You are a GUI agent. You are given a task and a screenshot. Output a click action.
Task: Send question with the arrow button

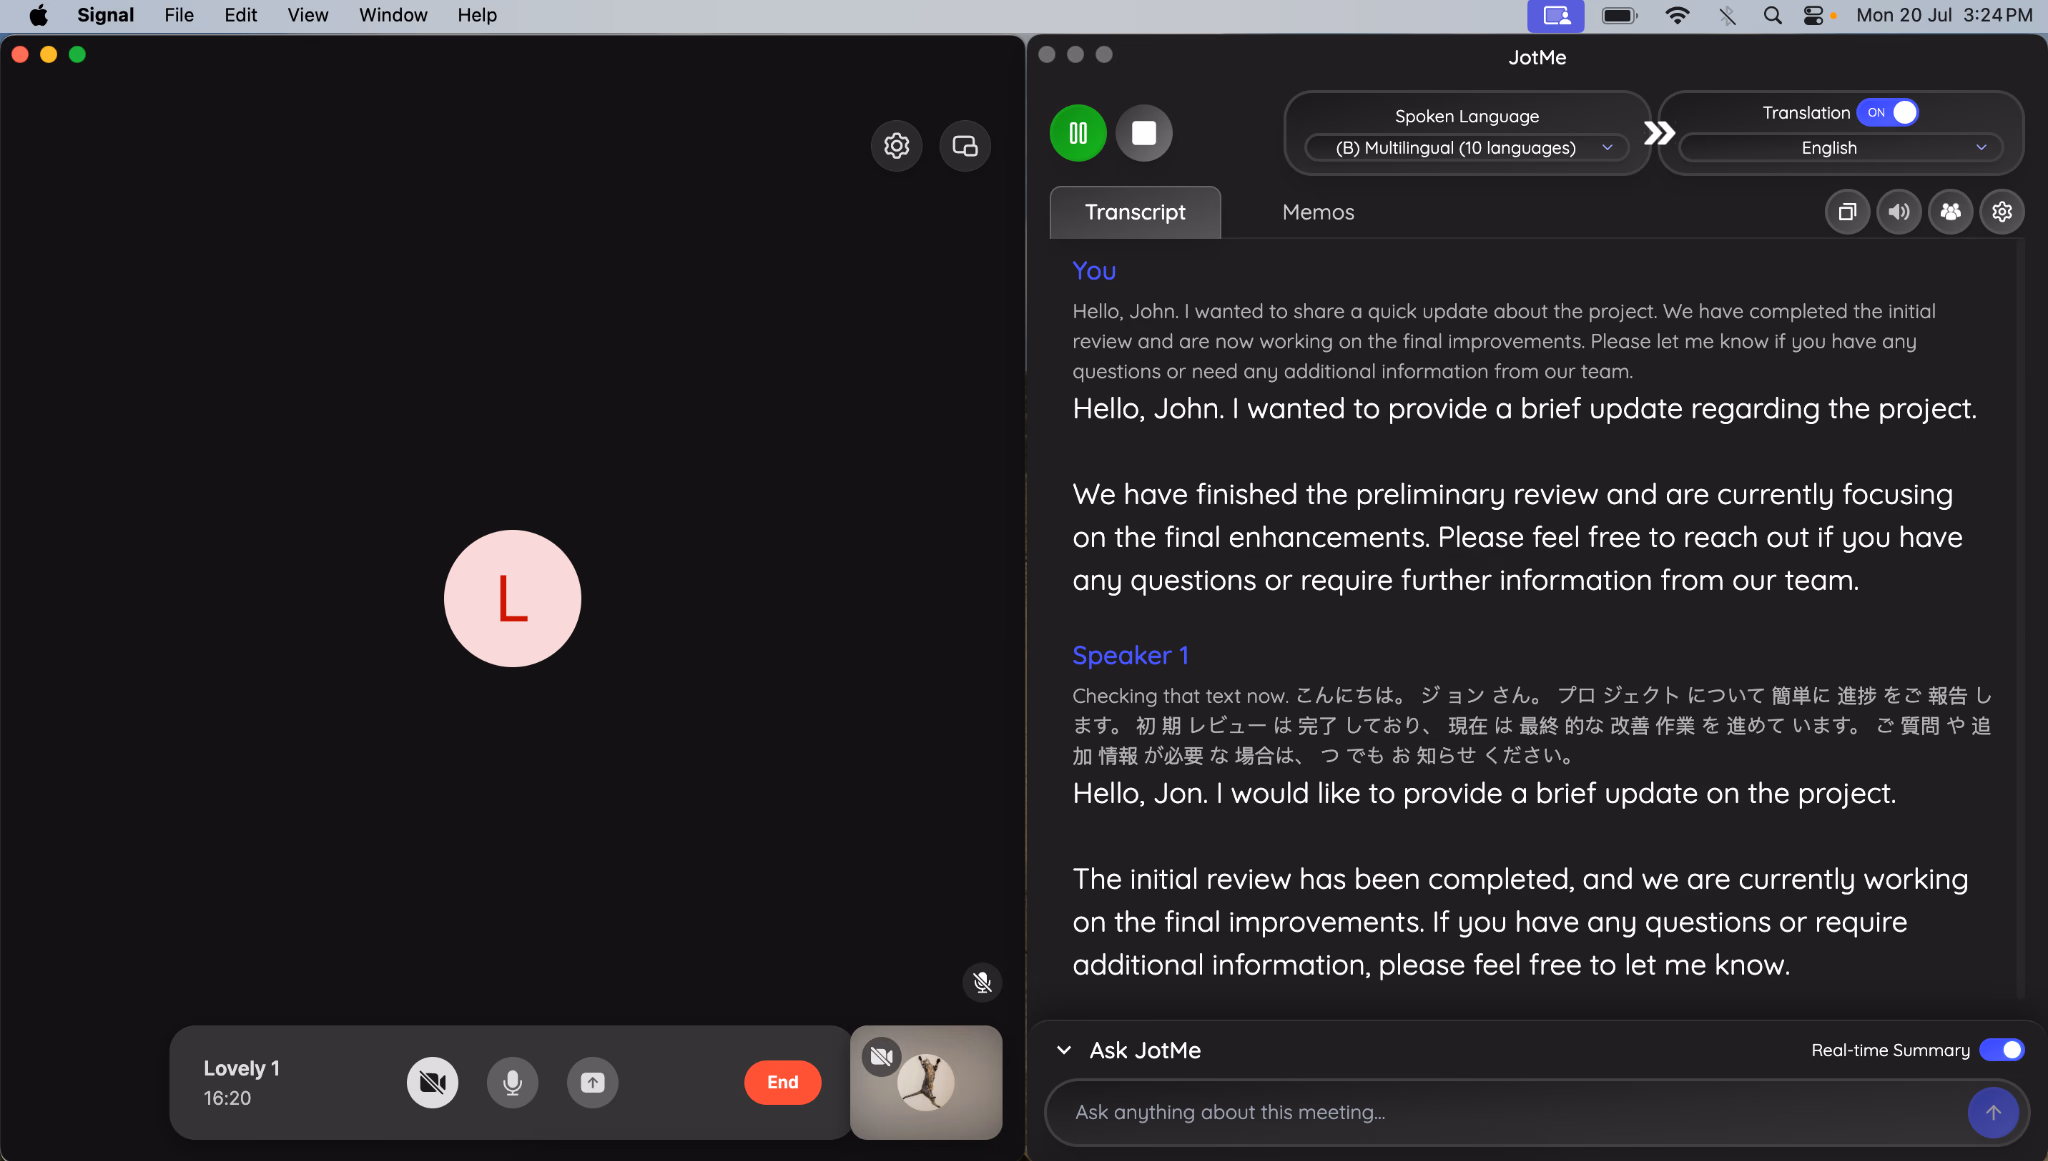(1993, 1112)
